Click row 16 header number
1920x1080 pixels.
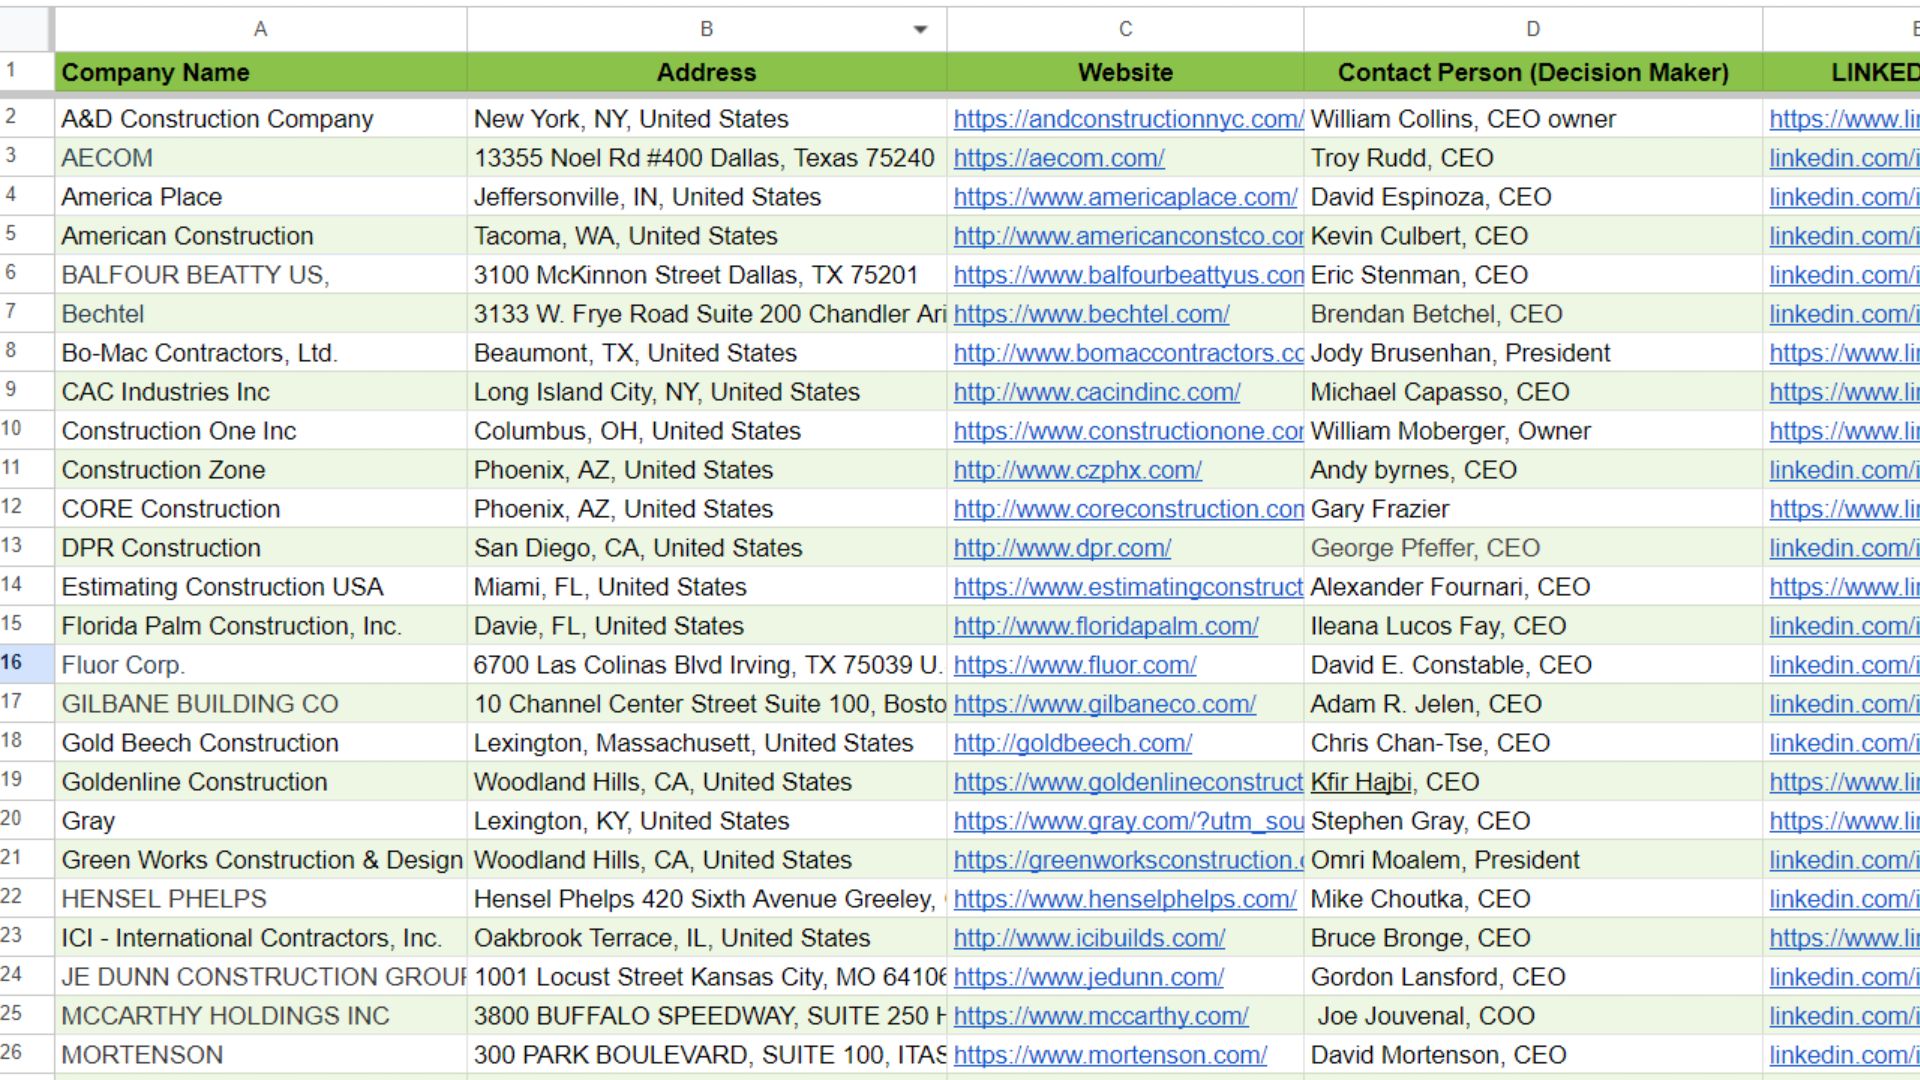click(x=14, y=663)
